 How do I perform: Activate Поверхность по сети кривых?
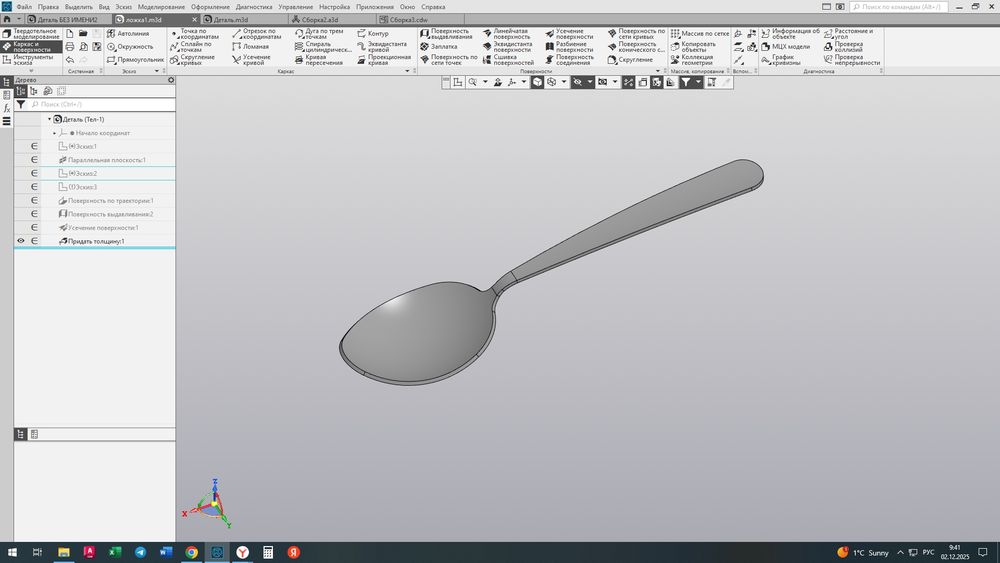click(636, 33)
